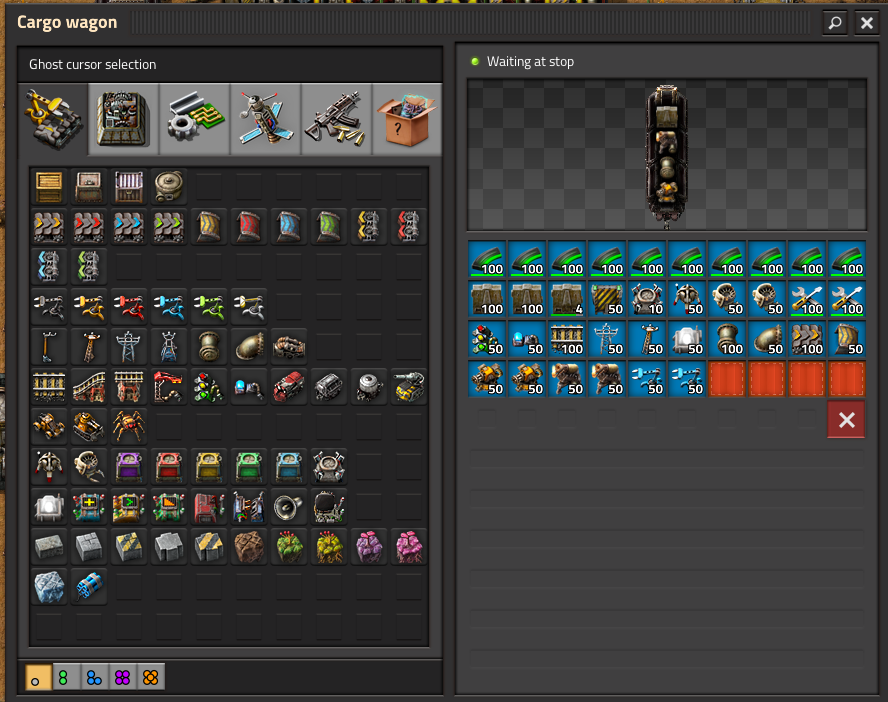
Task: Select the wooden chest in the selection grid
Action: tap(49, 186)
